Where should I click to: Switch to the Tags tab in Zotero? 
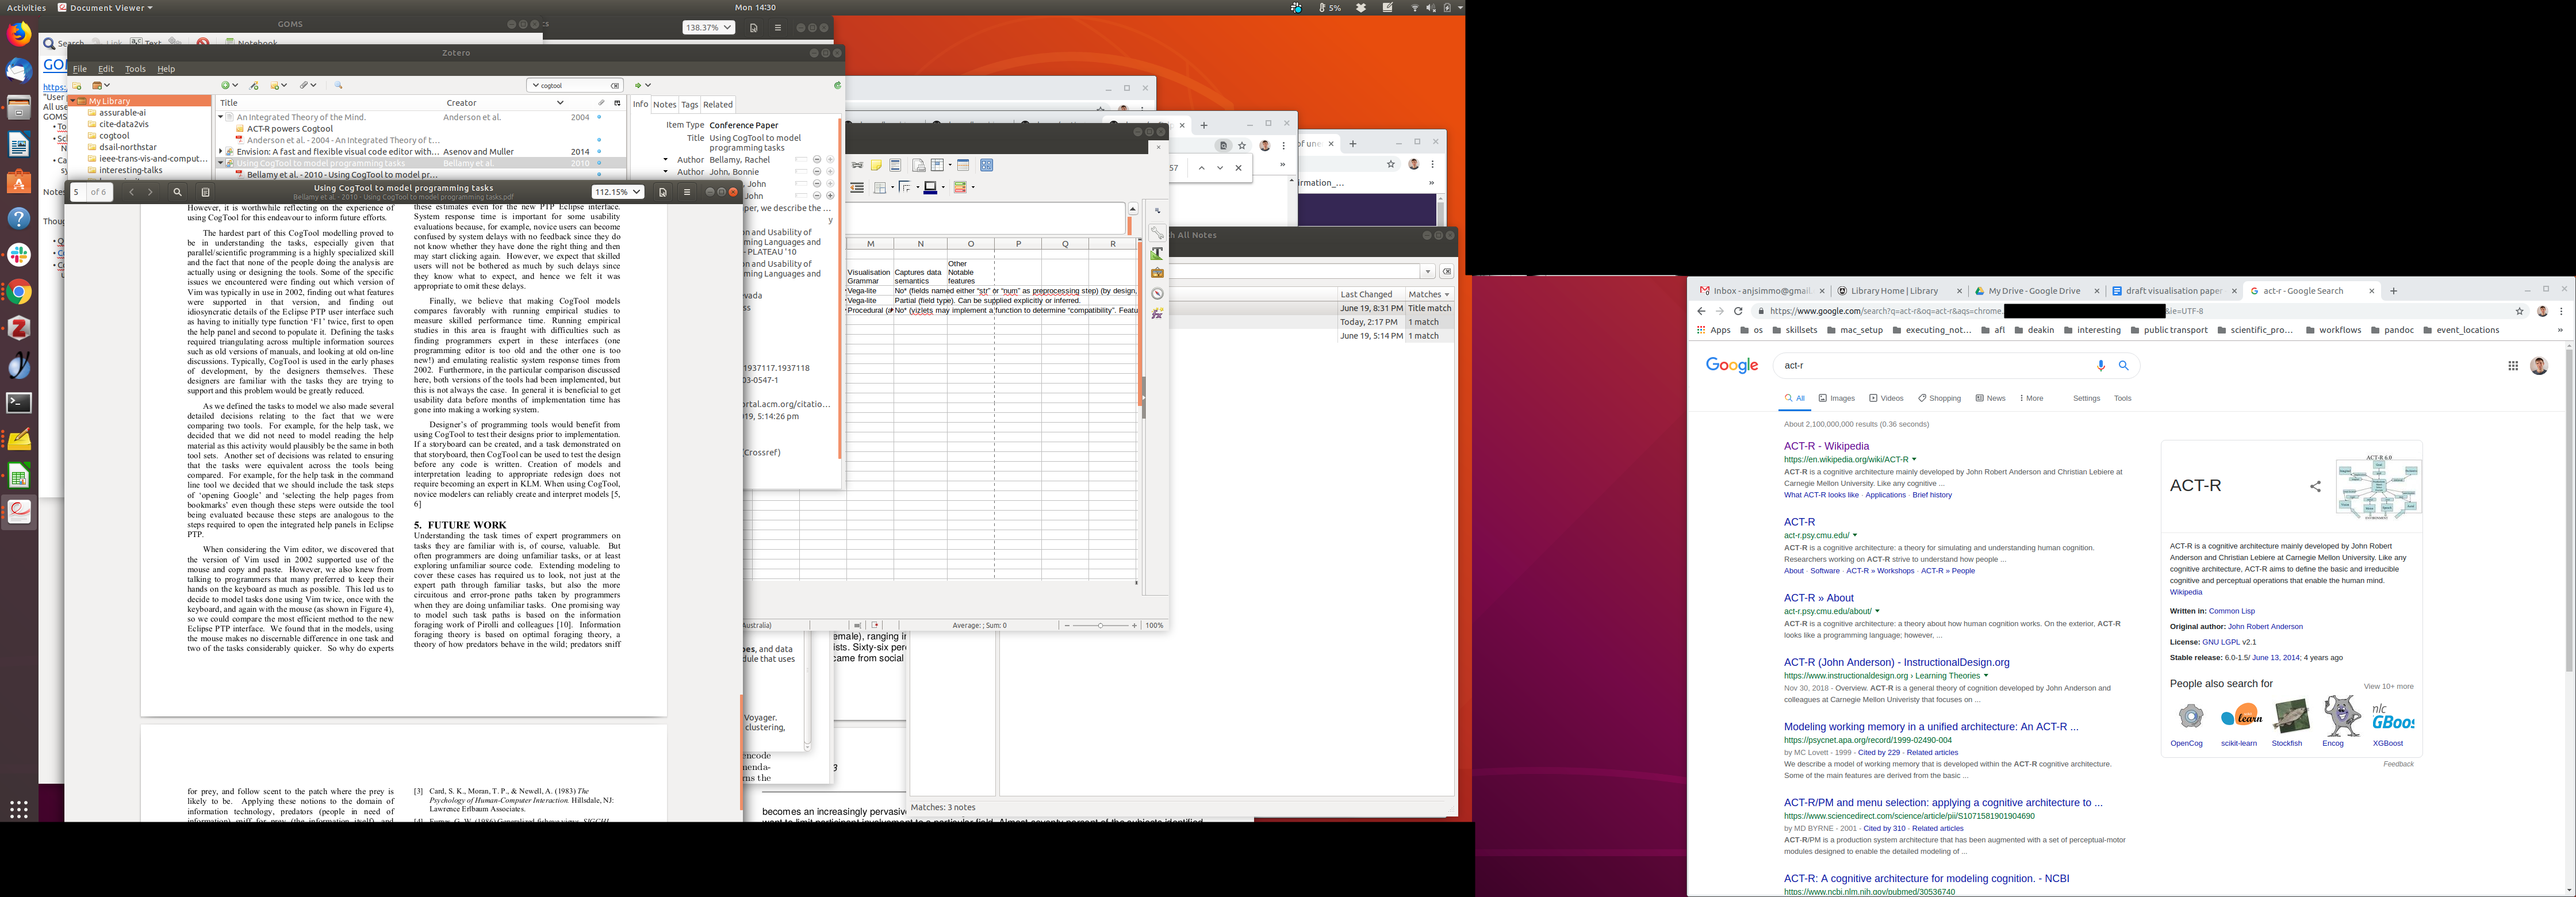(689, 104)
